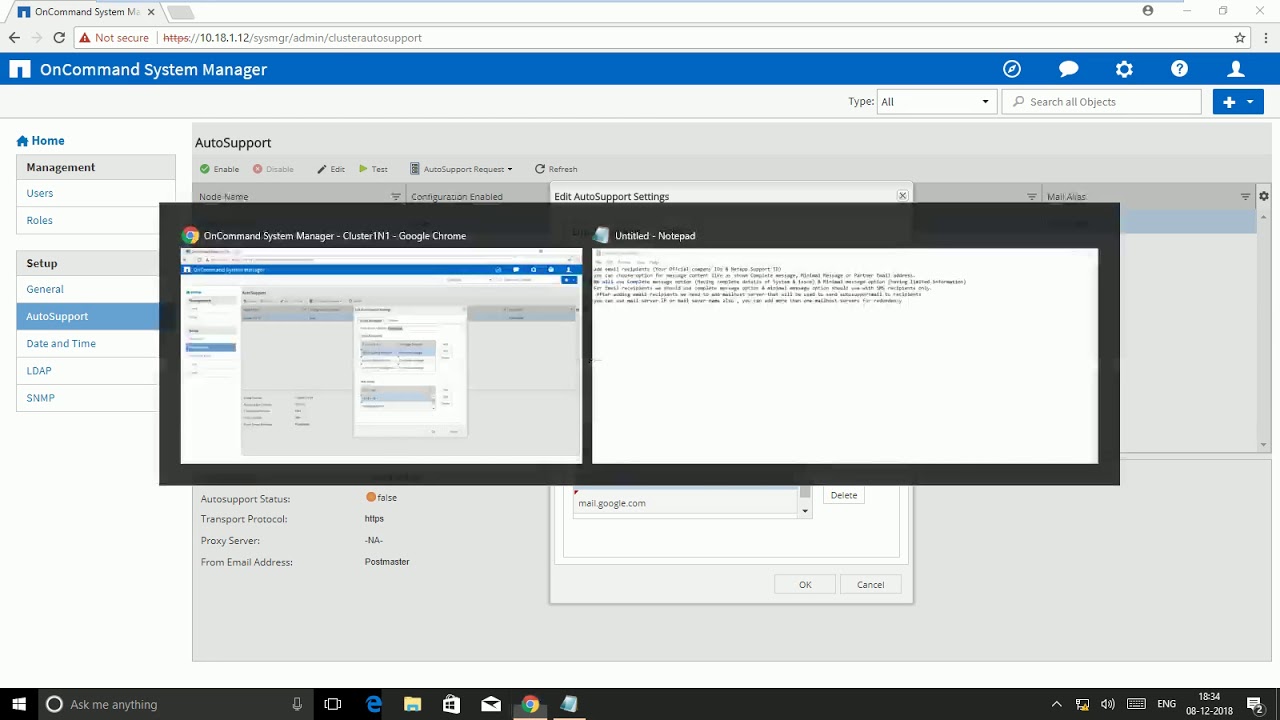Open the Windows Start menu
1280x720 pixels.
coord(18,704)
